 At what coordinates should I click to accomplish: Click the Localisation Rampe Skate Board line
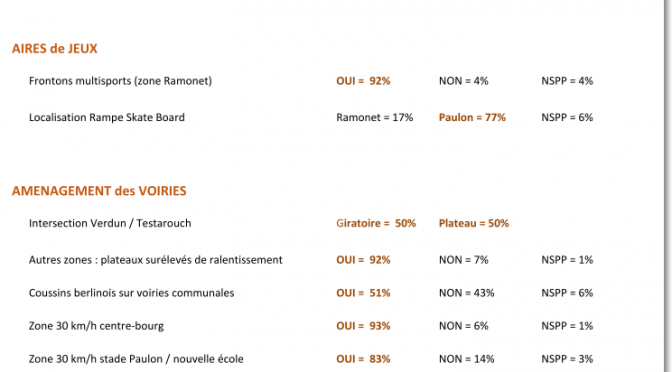107,117
